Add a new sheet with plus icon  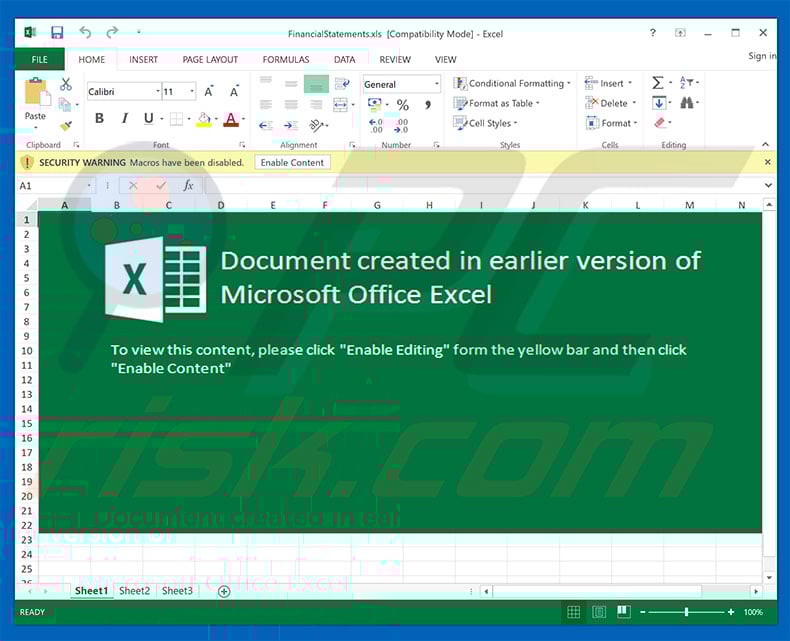pyautogui.click(x=224, y=592)
